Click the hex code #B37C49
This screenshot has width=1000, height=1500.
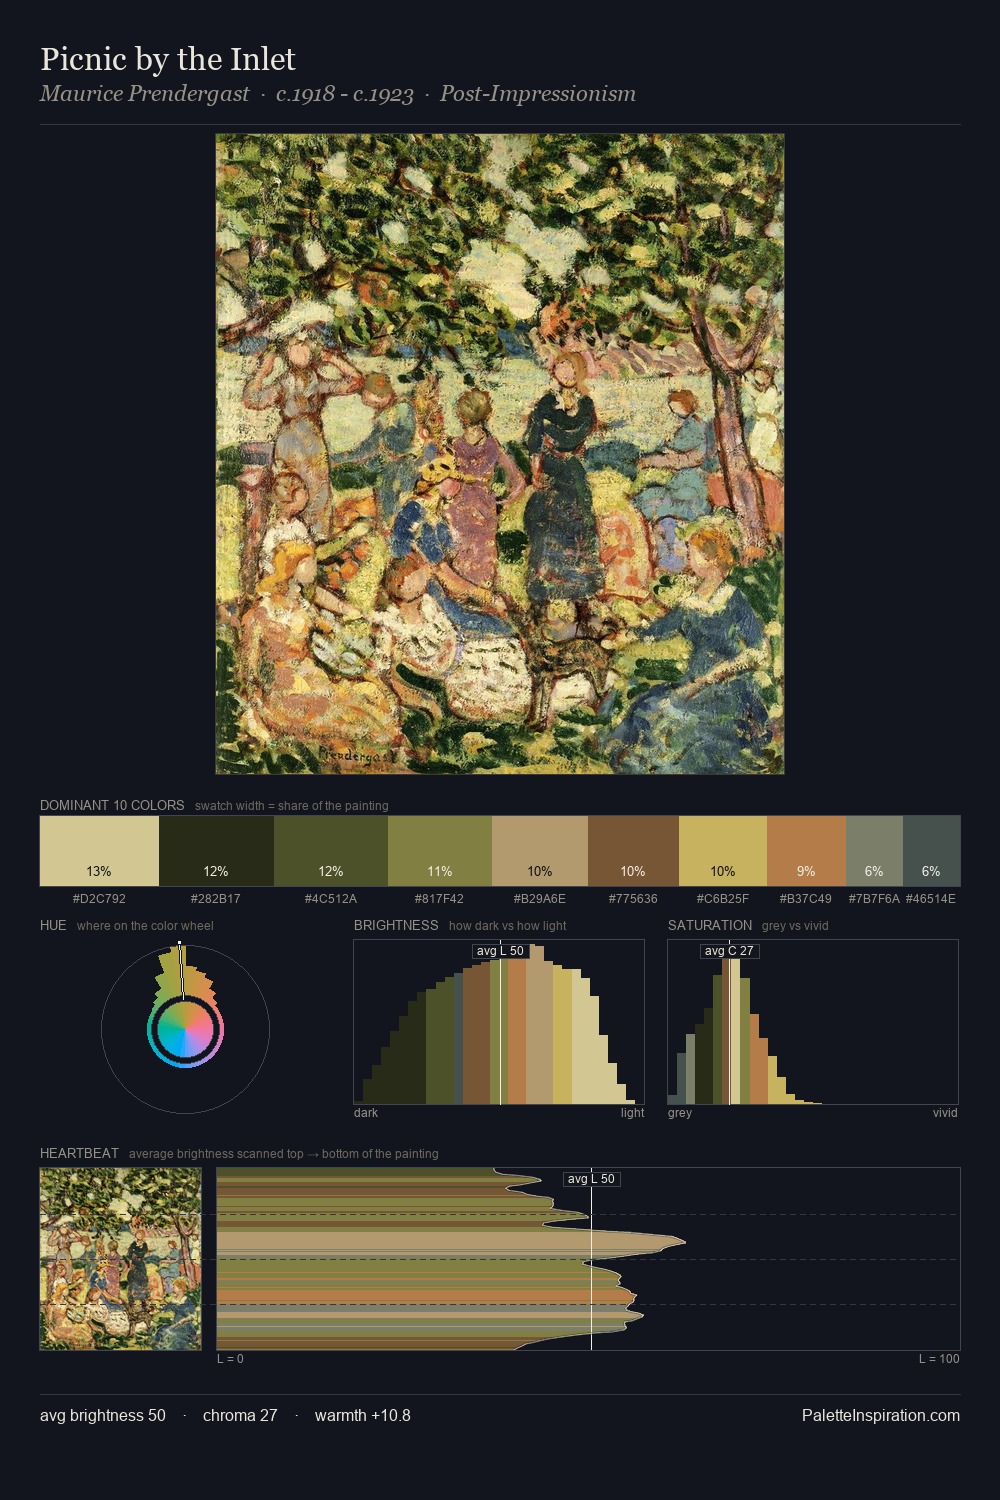click(x=806, y=899)
